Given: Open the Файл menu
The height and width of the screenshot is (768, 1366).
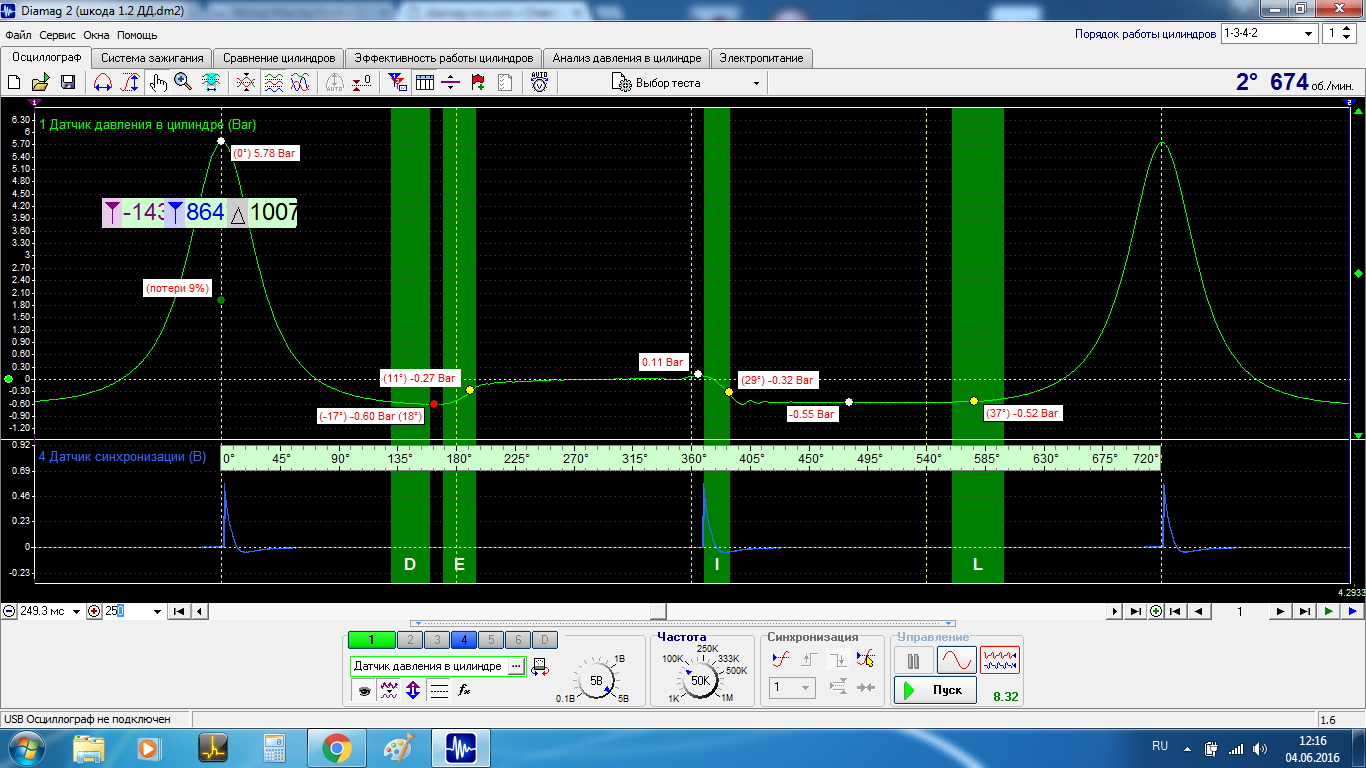Looking at the screenshot, I should (18, 35).
